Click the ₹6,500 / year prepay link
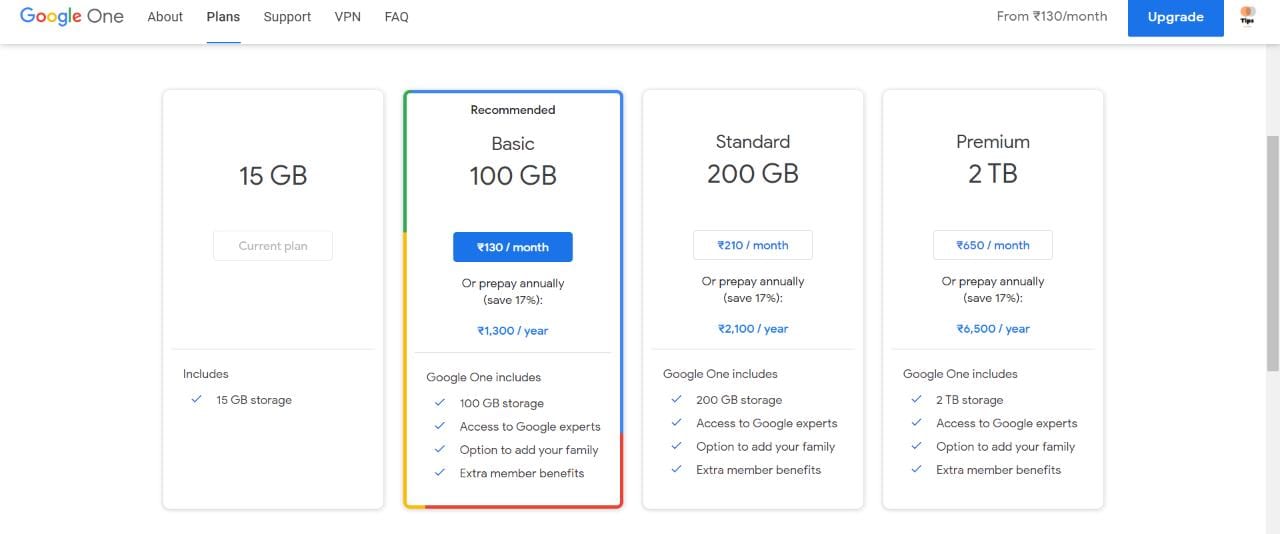 click(x=993, y=329)
